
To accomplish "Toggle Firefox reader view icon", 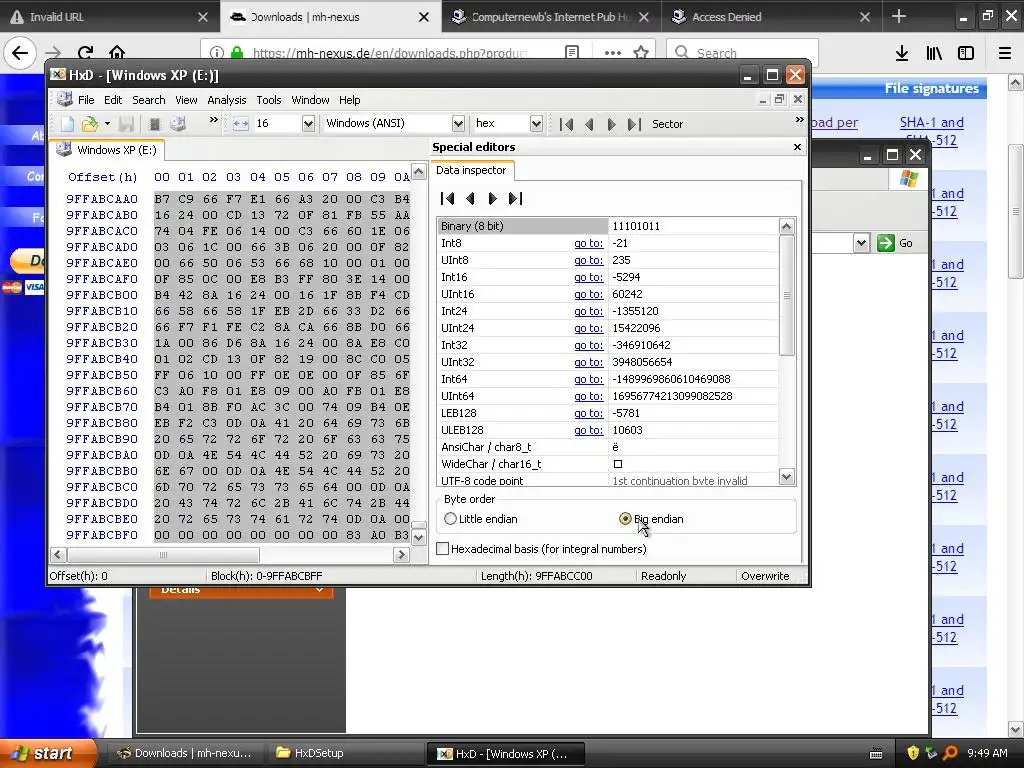I will coord(572,53).
